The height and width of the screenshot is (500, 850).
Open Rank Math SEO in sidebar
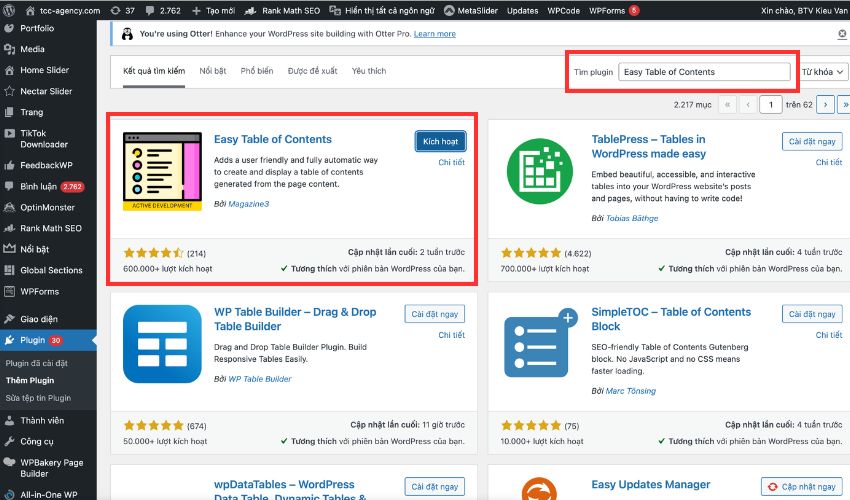tap(51, 228)
